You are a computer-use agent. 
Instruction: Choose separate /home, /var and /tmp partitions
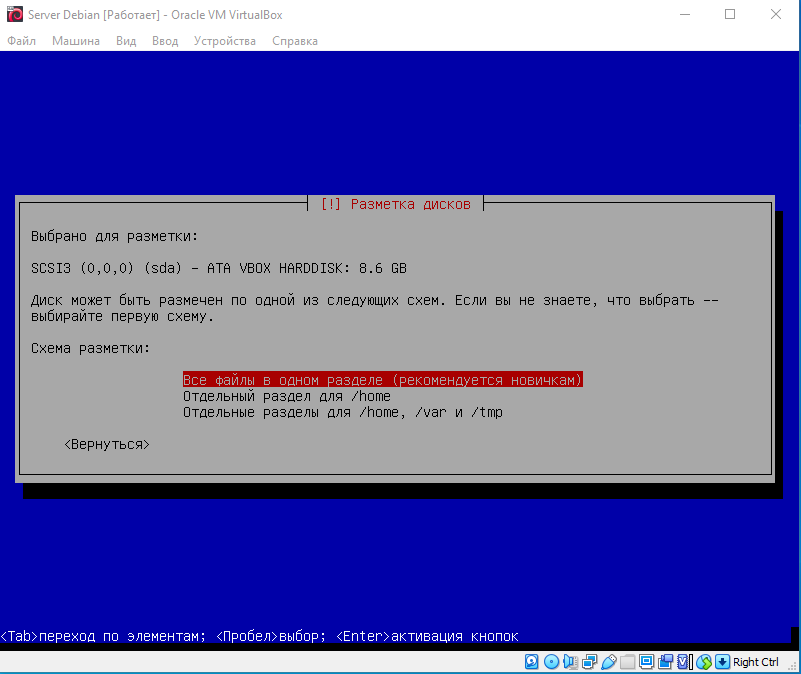point(342,412)
